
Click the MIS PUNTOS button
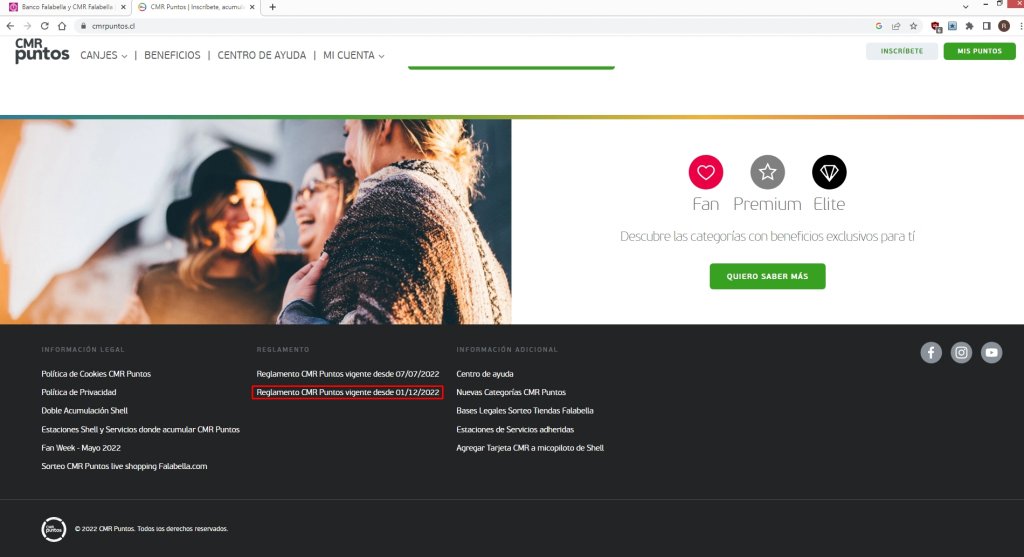[979, 51]
